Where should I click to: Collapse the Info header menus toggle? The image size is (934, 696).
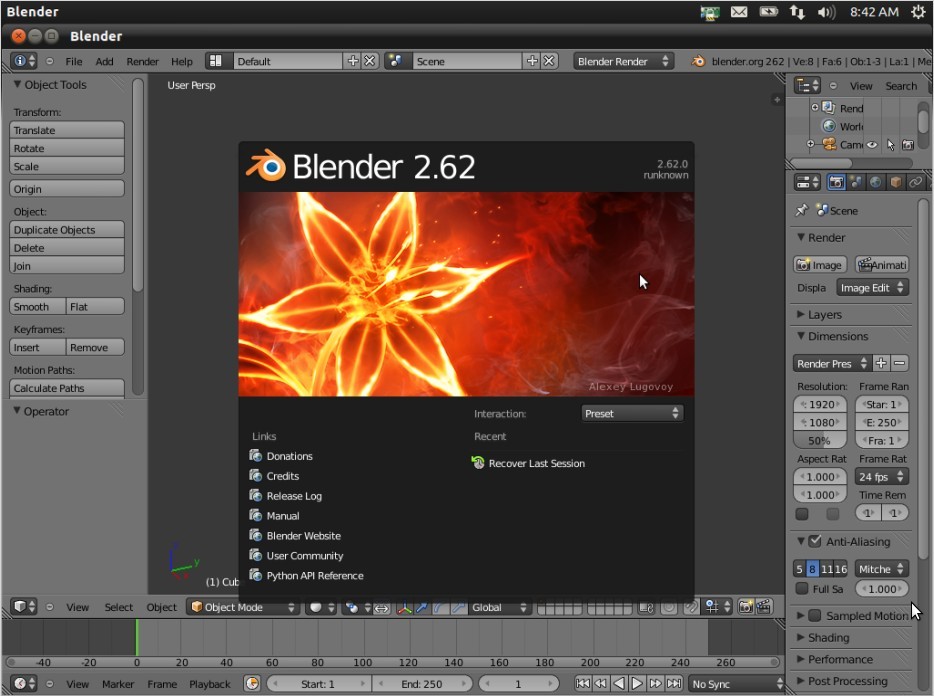tap(49, 61)
